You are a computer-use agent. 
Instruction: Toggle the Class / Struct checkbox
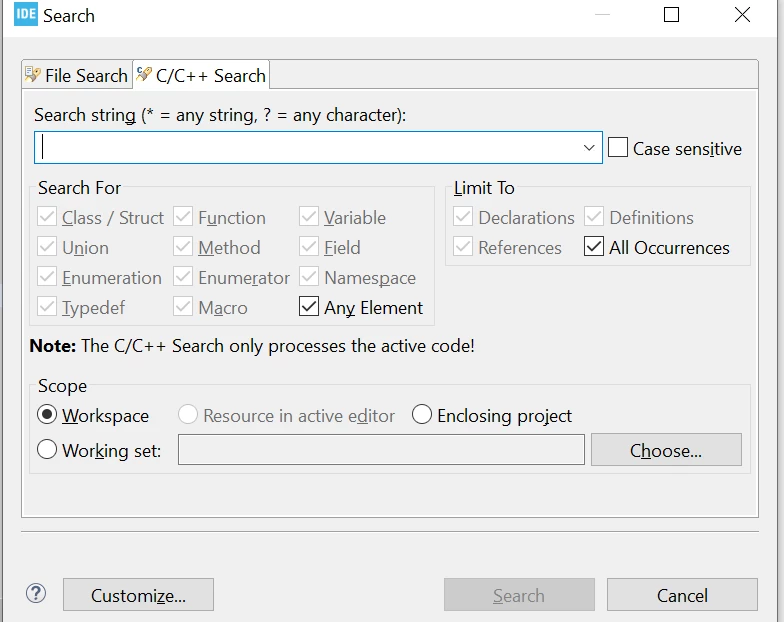click(x=47, y=217)
